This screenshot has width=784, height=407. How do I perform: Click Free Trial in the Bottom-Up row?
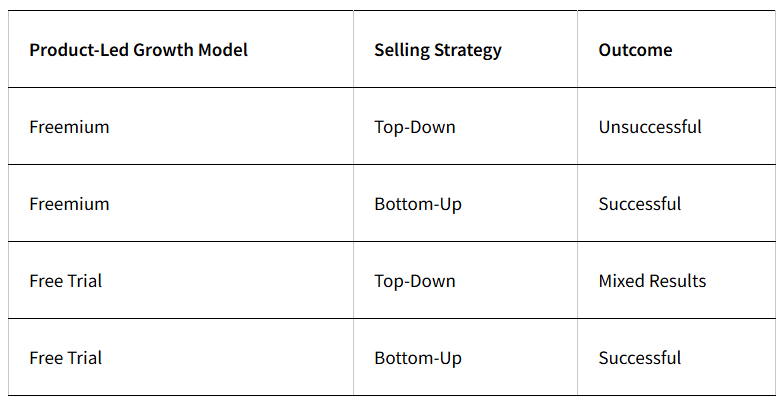[66, 358]
